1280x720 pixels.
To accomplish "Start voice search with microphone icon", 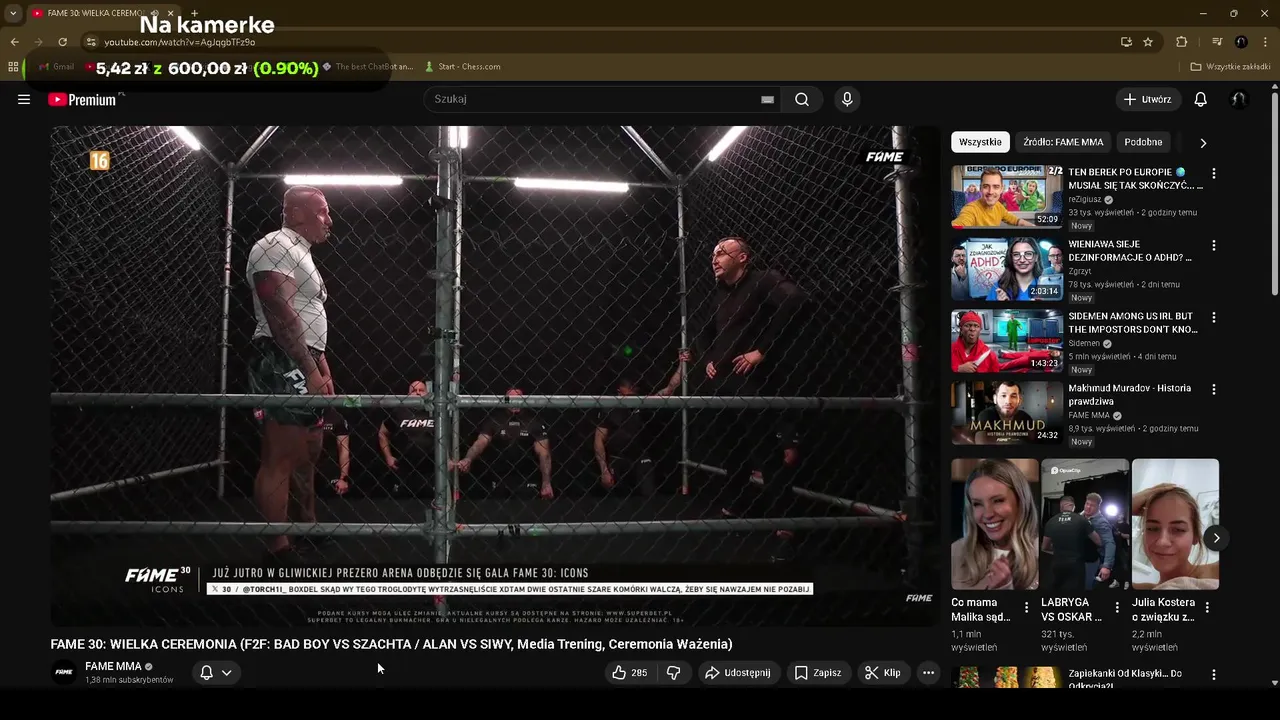I will [x=847, y=99].
